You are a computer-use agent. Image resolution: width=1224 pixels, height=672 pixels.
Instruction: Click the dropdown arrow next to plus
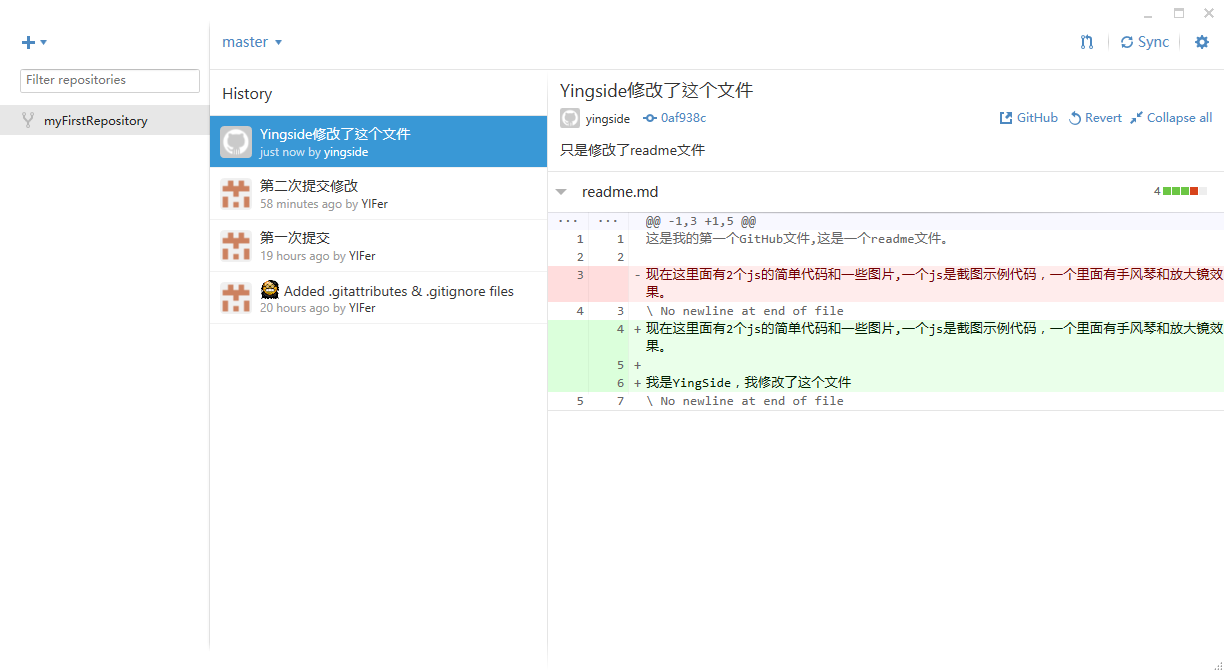click(x=44, y=42)
